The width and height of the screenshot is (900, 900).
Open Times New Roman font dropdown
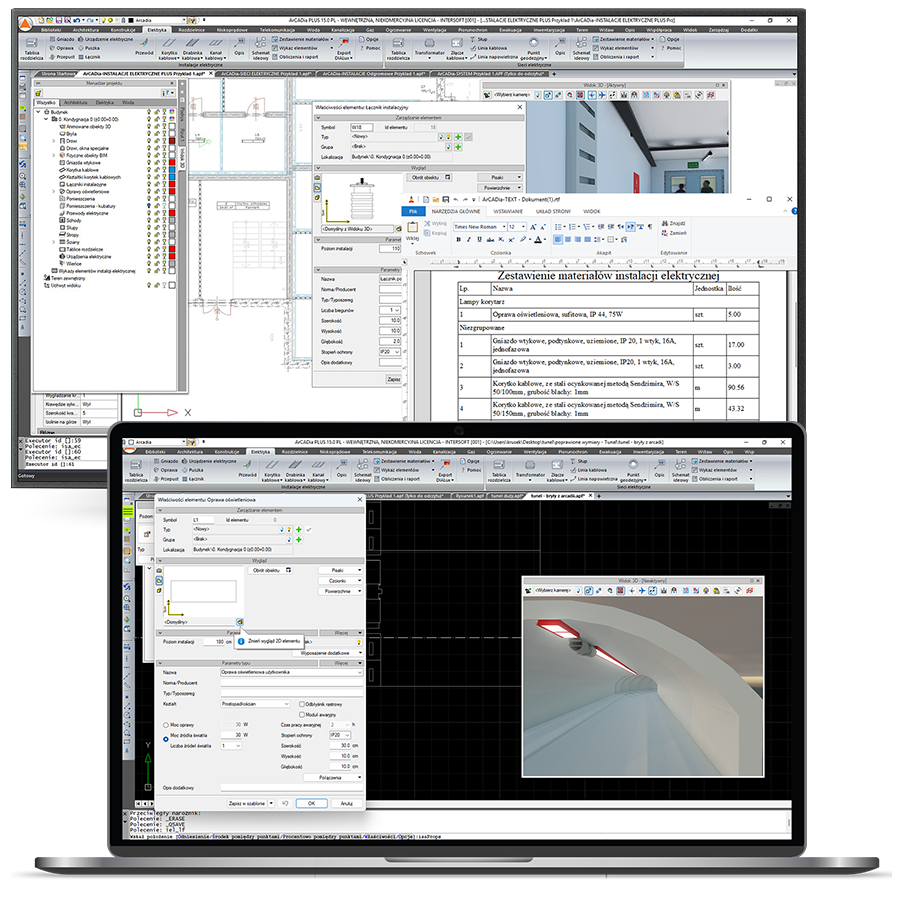click(x=504, y=227)
